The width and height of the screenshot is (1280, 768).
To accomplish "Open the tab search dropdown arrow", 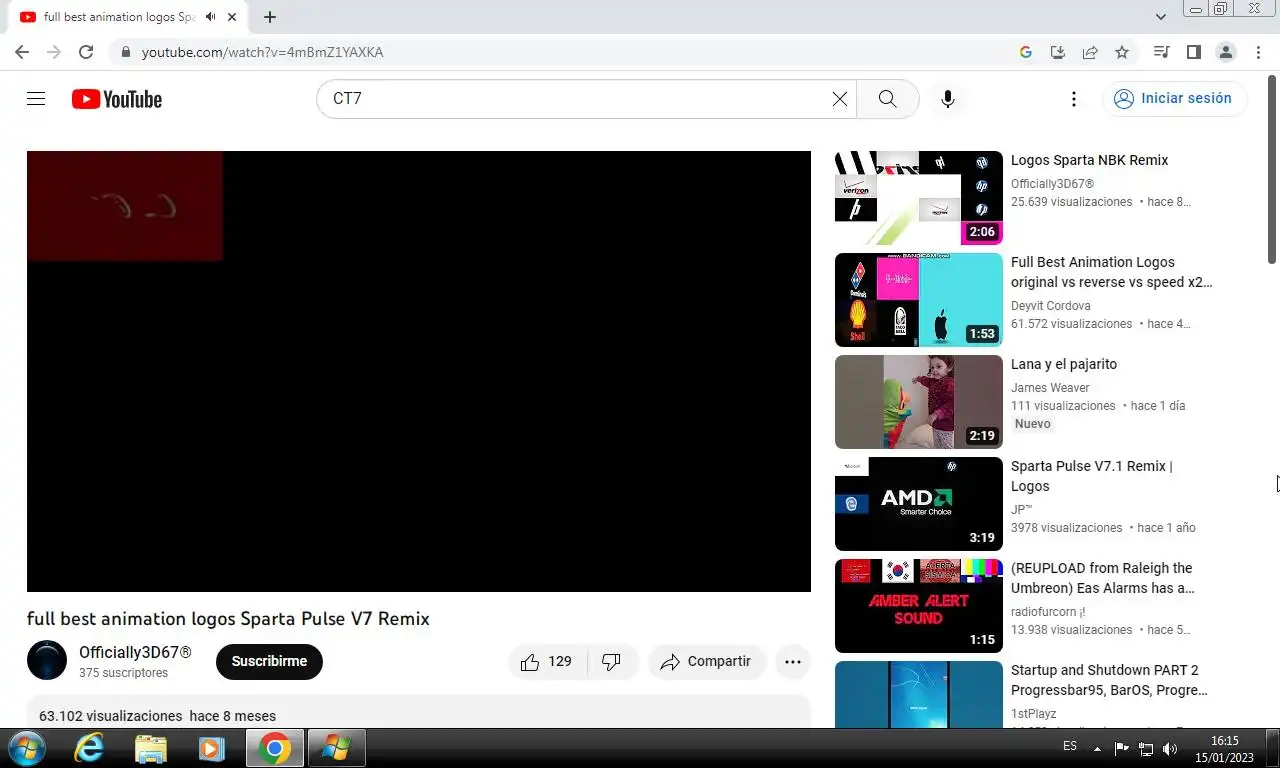I will 1161,17.
